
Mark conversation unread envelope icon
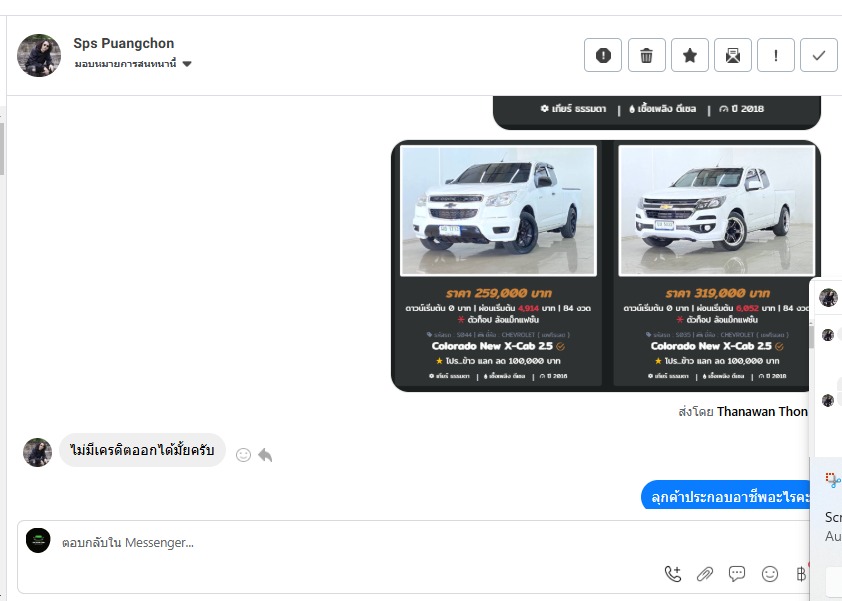point(733,55)
